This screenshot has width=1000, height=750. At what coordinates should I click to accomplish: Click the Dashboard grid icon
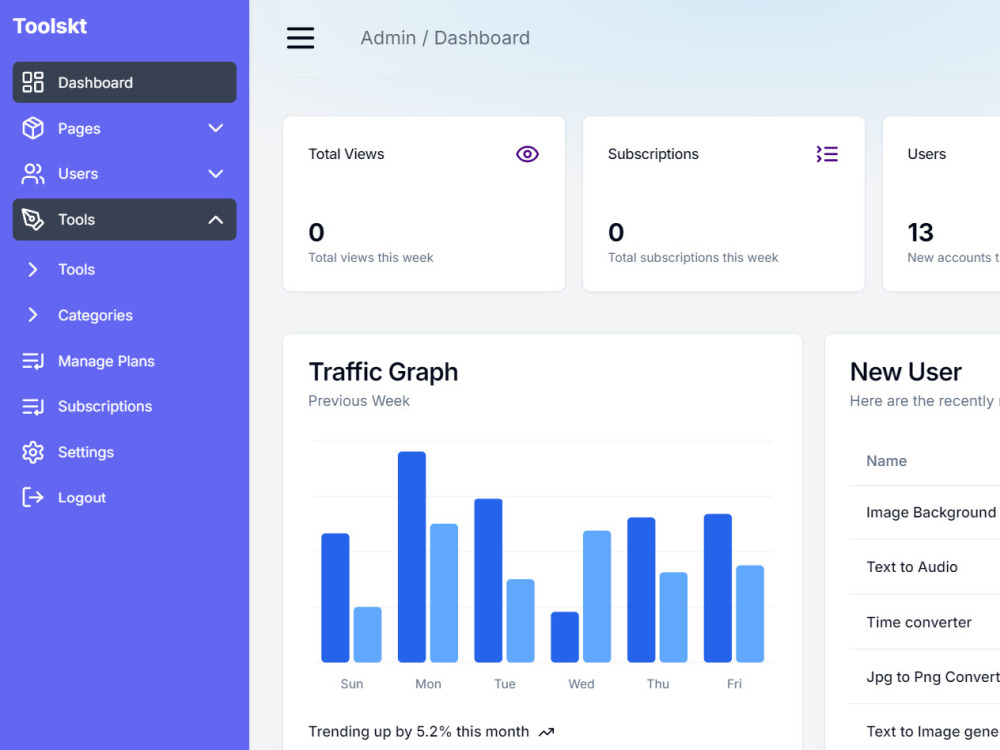pos(33,82)
